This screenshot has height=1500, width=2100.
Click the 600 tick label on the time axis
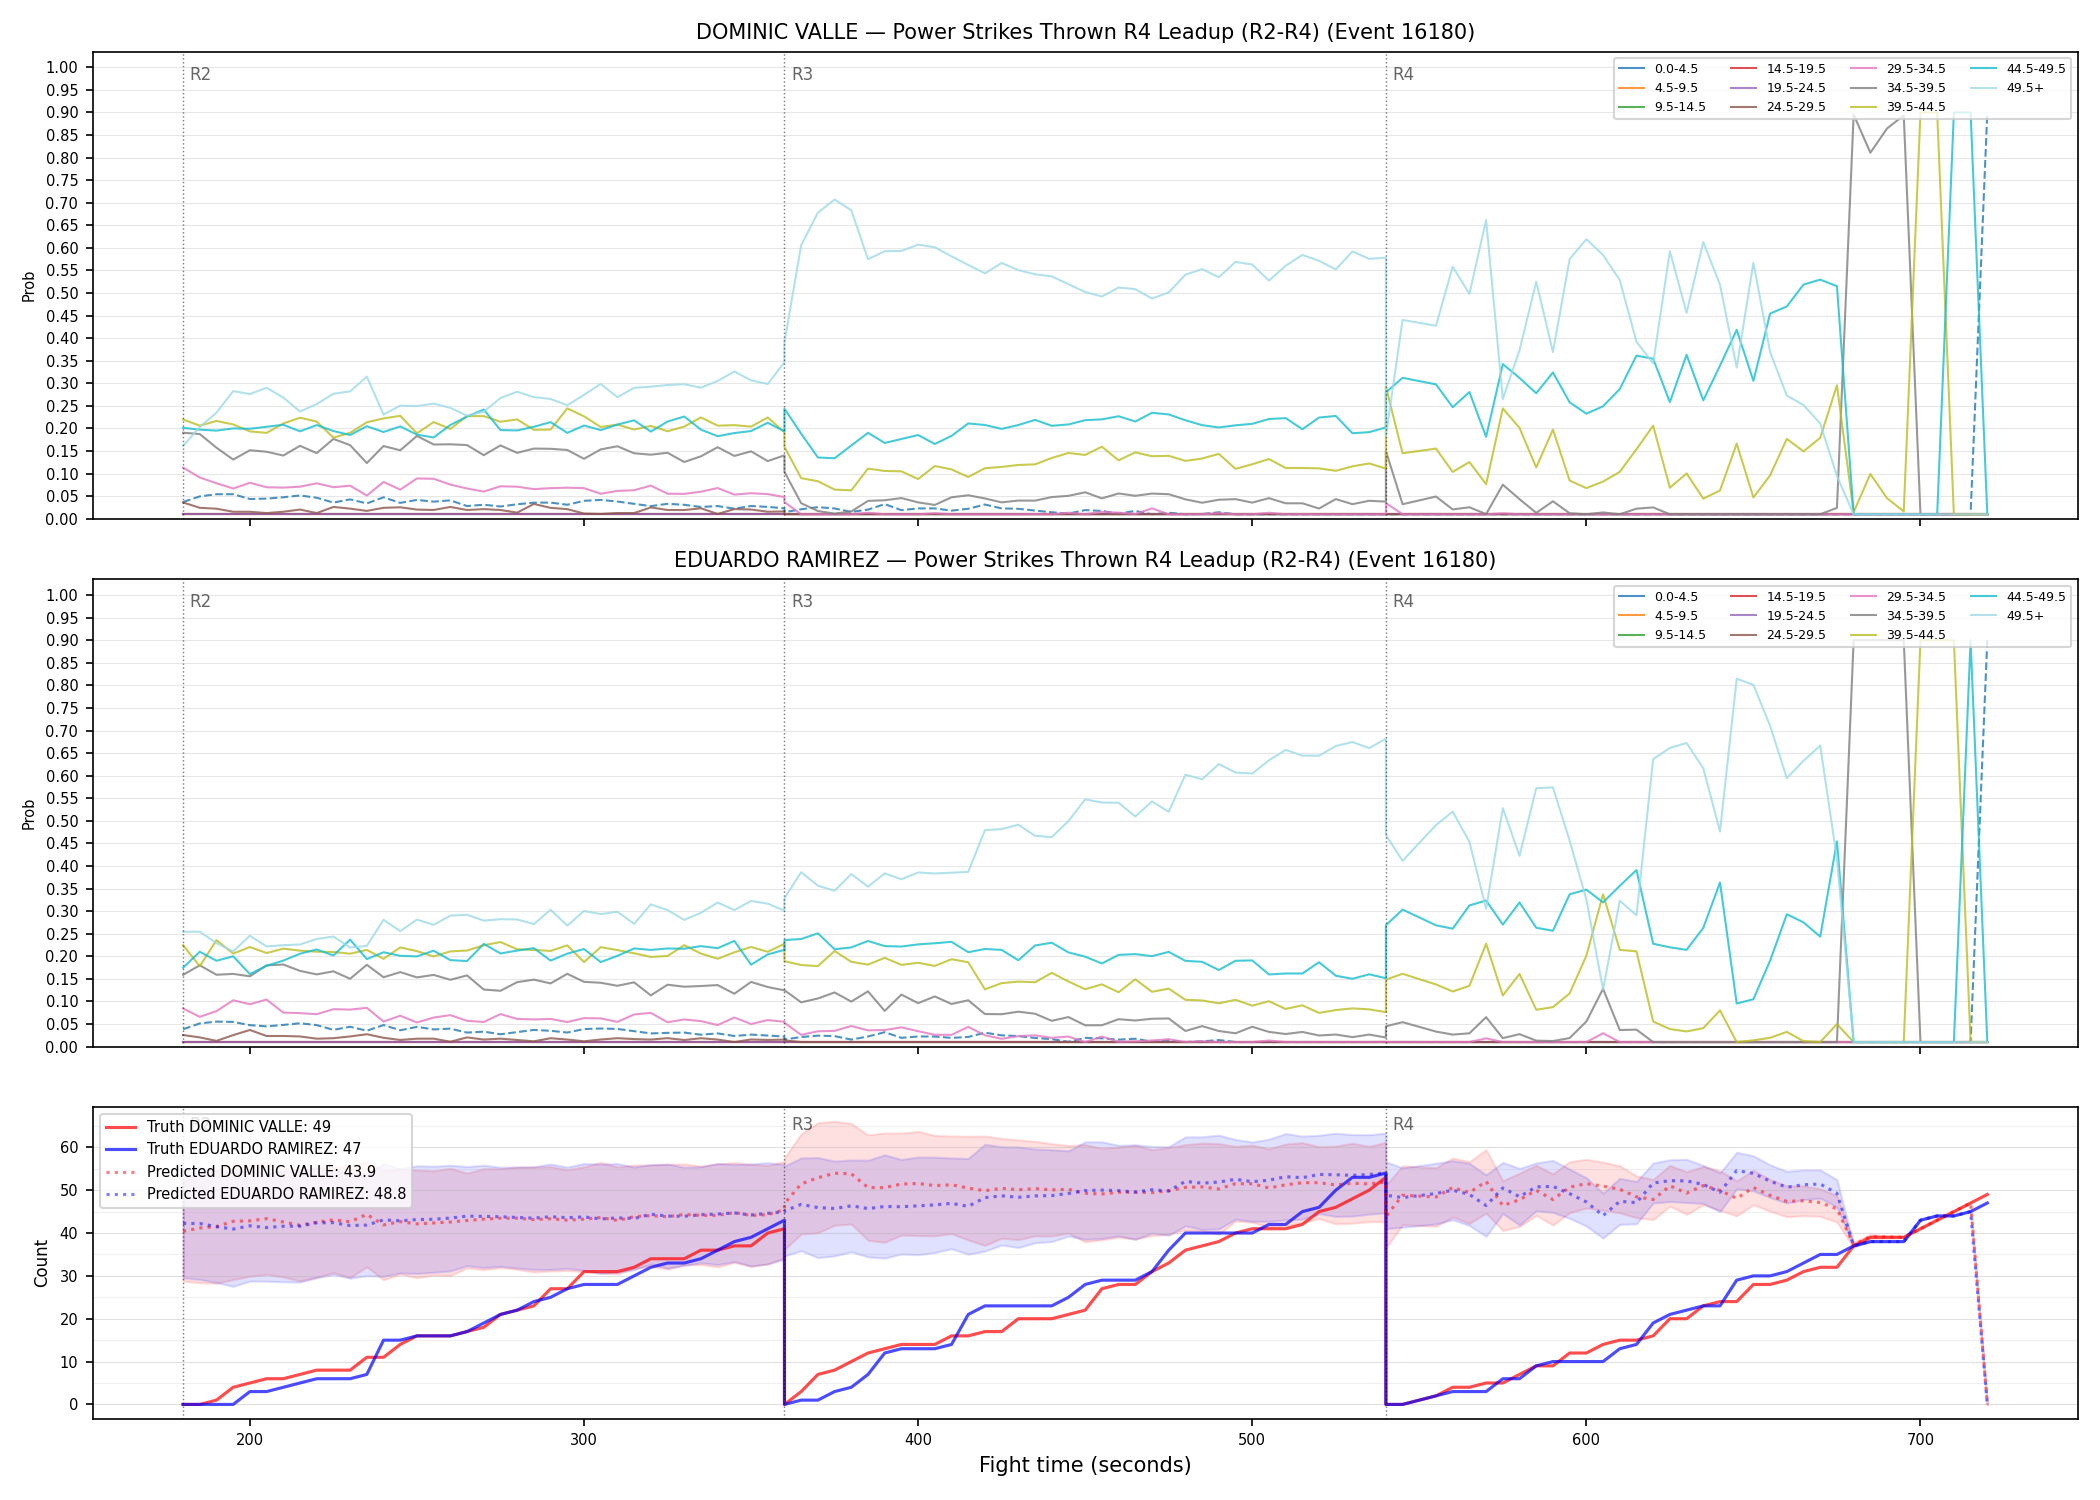pos(1585,1438)
